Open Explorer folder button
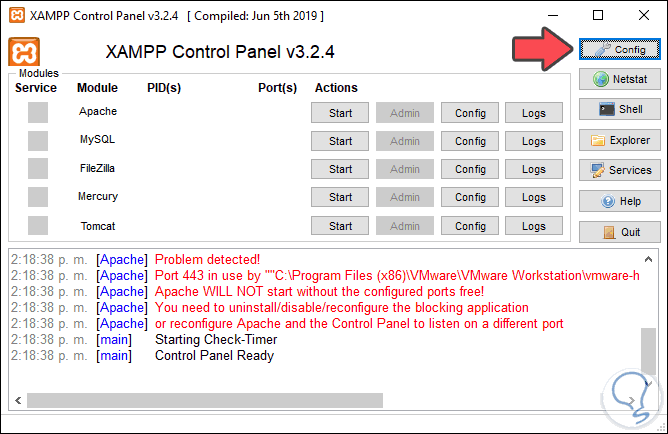The height and width of the screenshot is (434, 668). 619,140
